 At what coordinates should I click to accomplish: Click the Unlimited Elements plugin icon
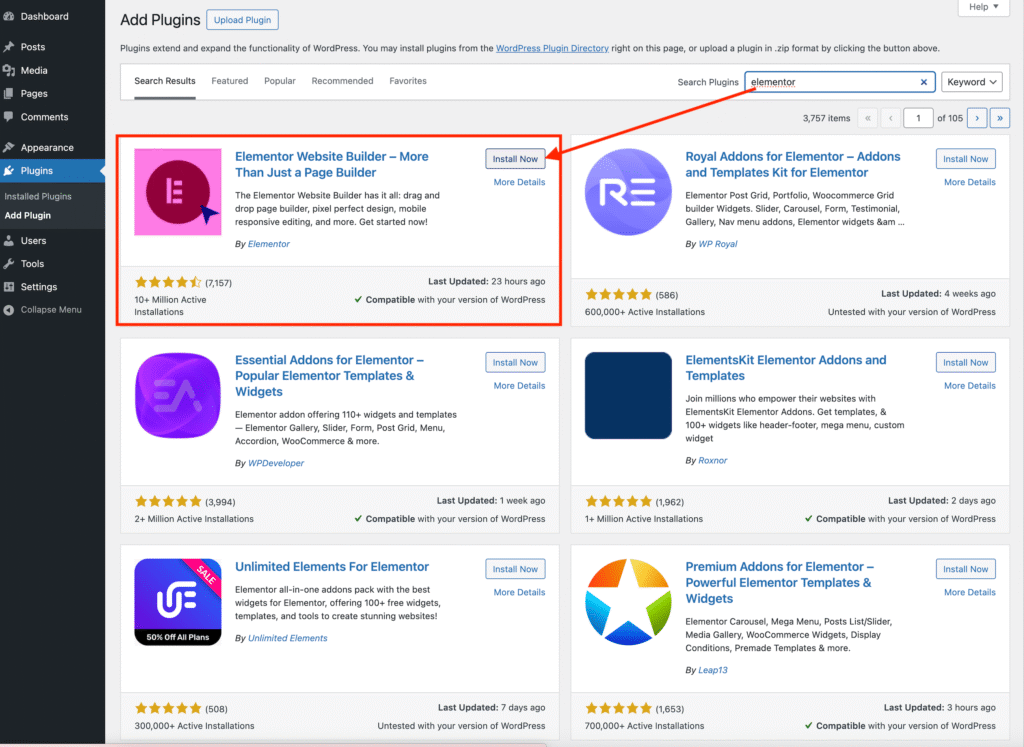(x=178, y=601)
